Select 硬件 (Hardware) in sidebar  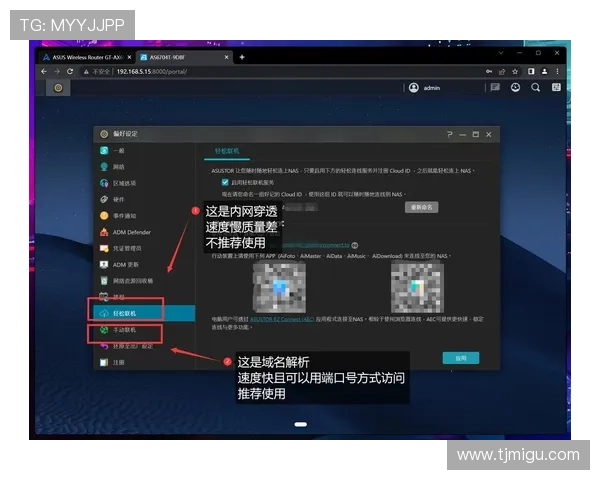(118, 199)
